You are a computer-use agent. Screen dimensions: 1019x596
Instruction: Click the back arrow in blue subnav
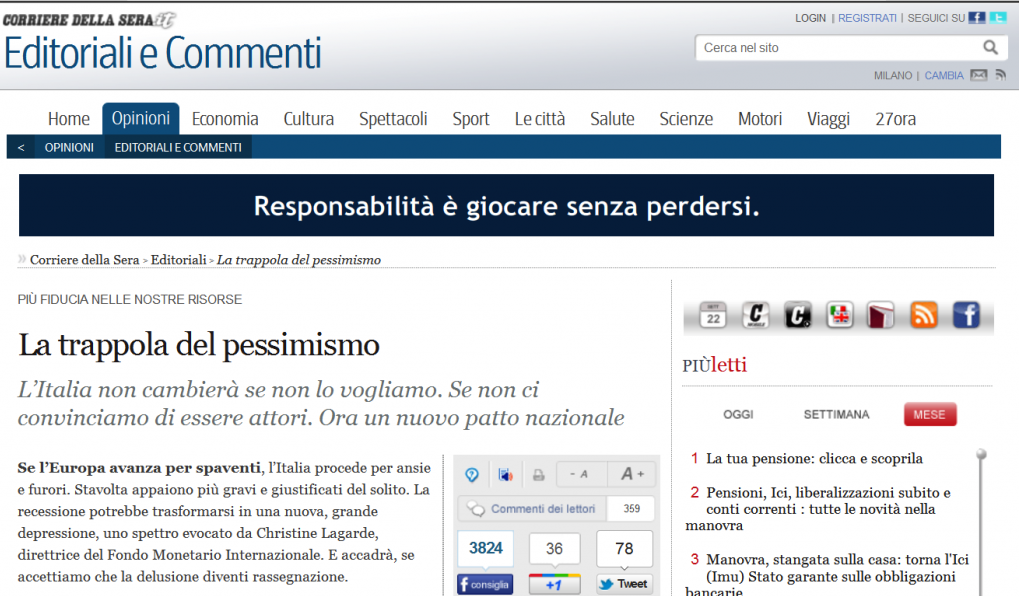[21, 148]
